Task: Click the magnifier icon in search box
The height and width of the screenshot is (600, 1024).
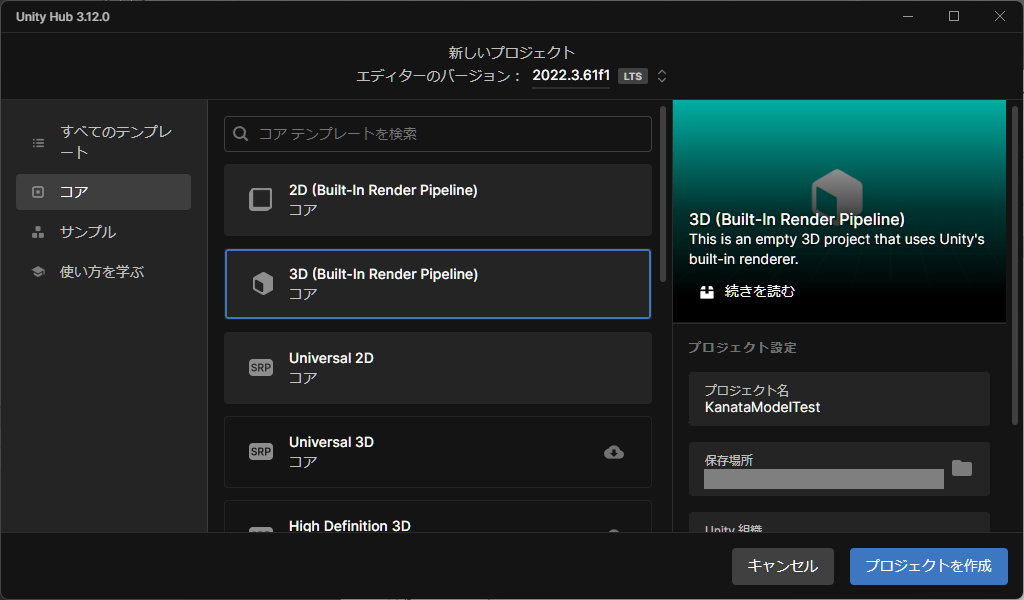Action: click(240, 134)
